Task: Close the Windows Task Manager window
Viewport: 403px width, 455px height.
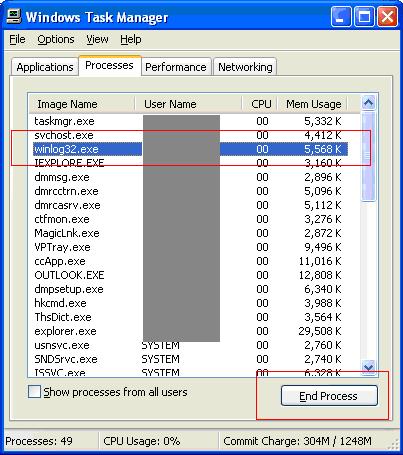Action: [x=387, y=16]
